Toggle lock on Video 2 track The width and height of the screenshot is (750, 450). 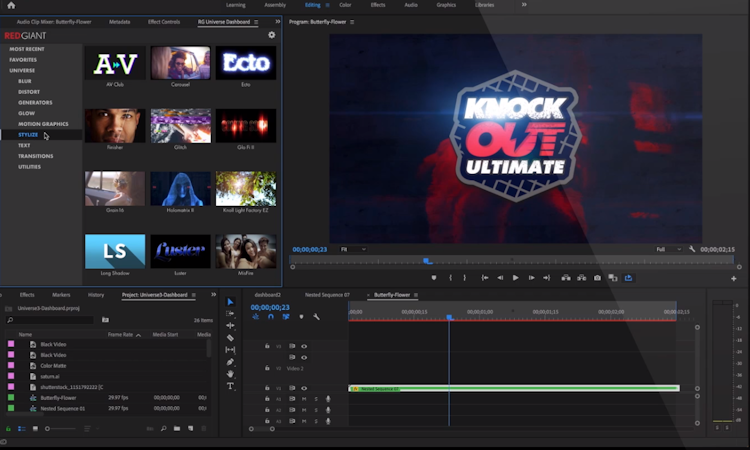coord(267,367)
